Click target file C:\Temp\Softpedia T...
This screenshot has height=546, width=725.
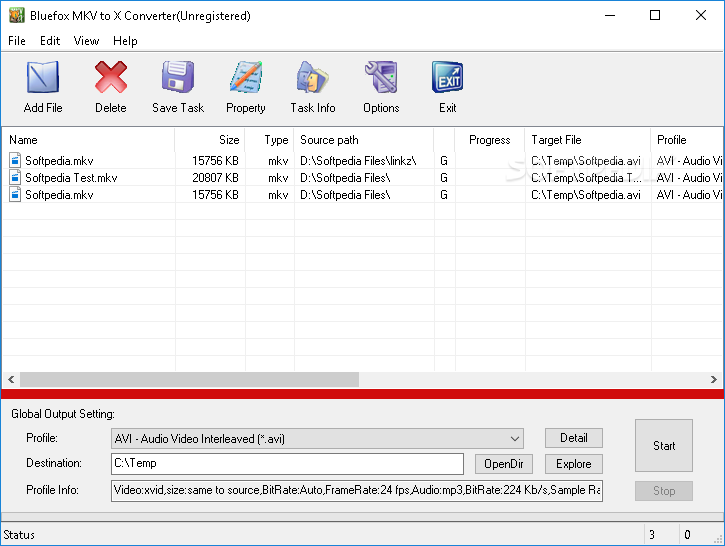pyautogui.click(x=586, y=178)
